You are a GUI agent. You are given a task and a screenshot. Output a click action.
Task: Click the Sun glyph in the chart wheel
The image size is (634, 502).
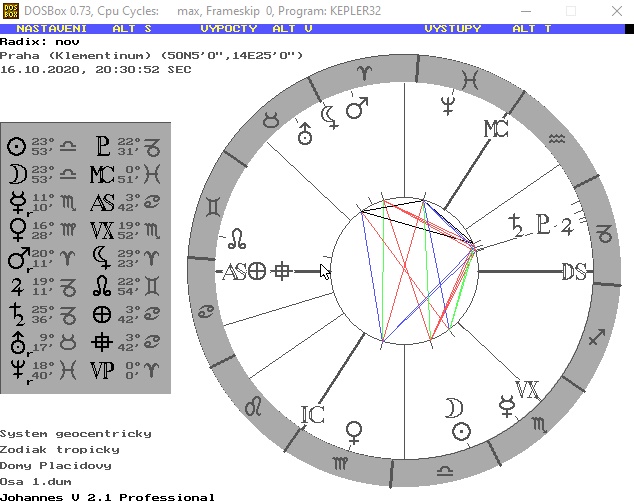(461, 432)
